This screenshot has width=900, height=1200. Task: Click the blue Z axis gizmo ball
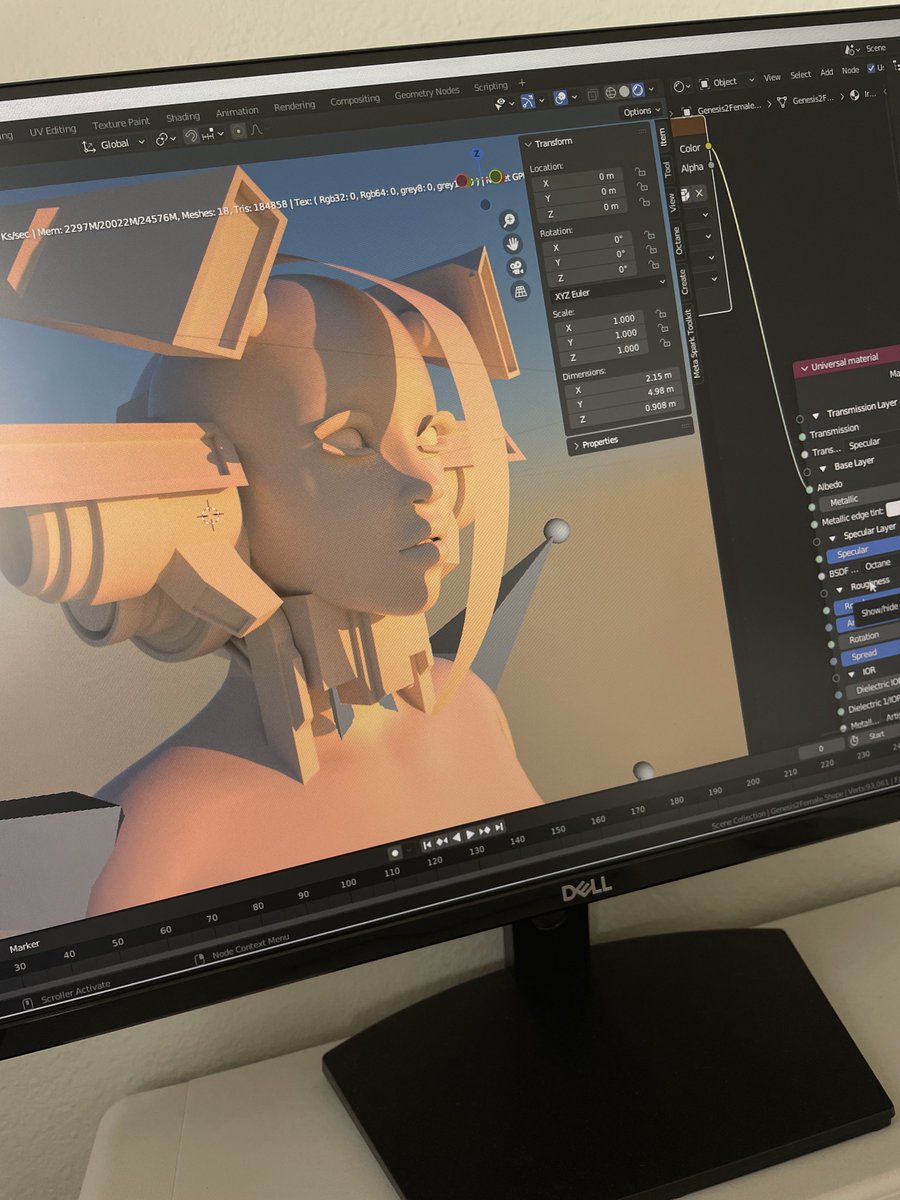pyautogui.click(x=476, y=155)
